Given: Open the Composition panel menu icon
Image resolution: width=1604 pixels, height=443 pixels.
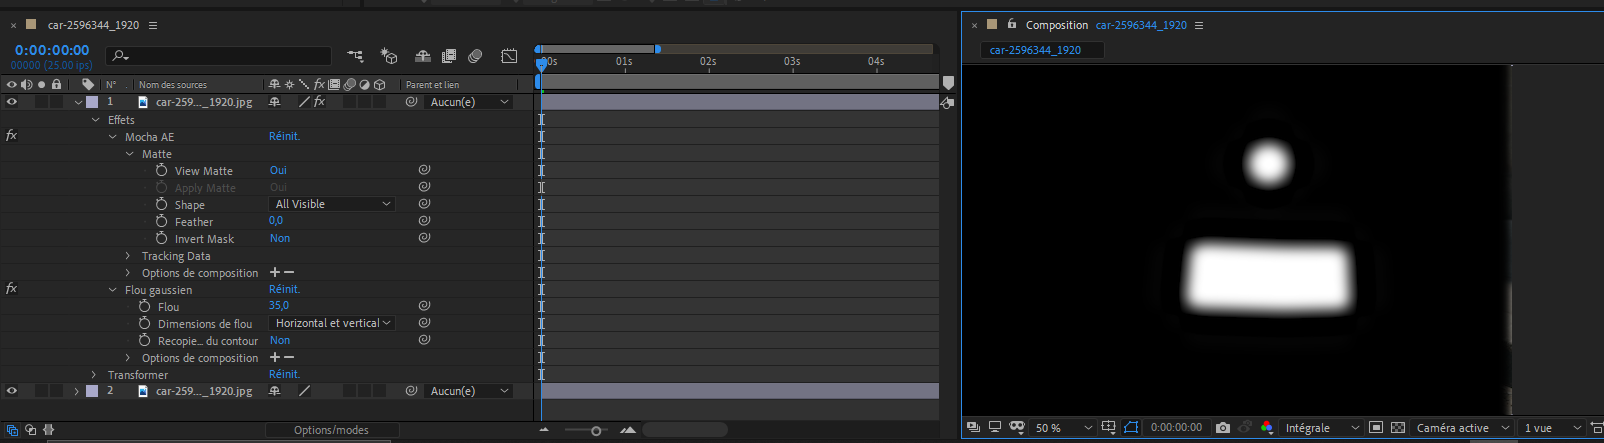Looking at the screenshot, I should click(x=1199, y=25).
